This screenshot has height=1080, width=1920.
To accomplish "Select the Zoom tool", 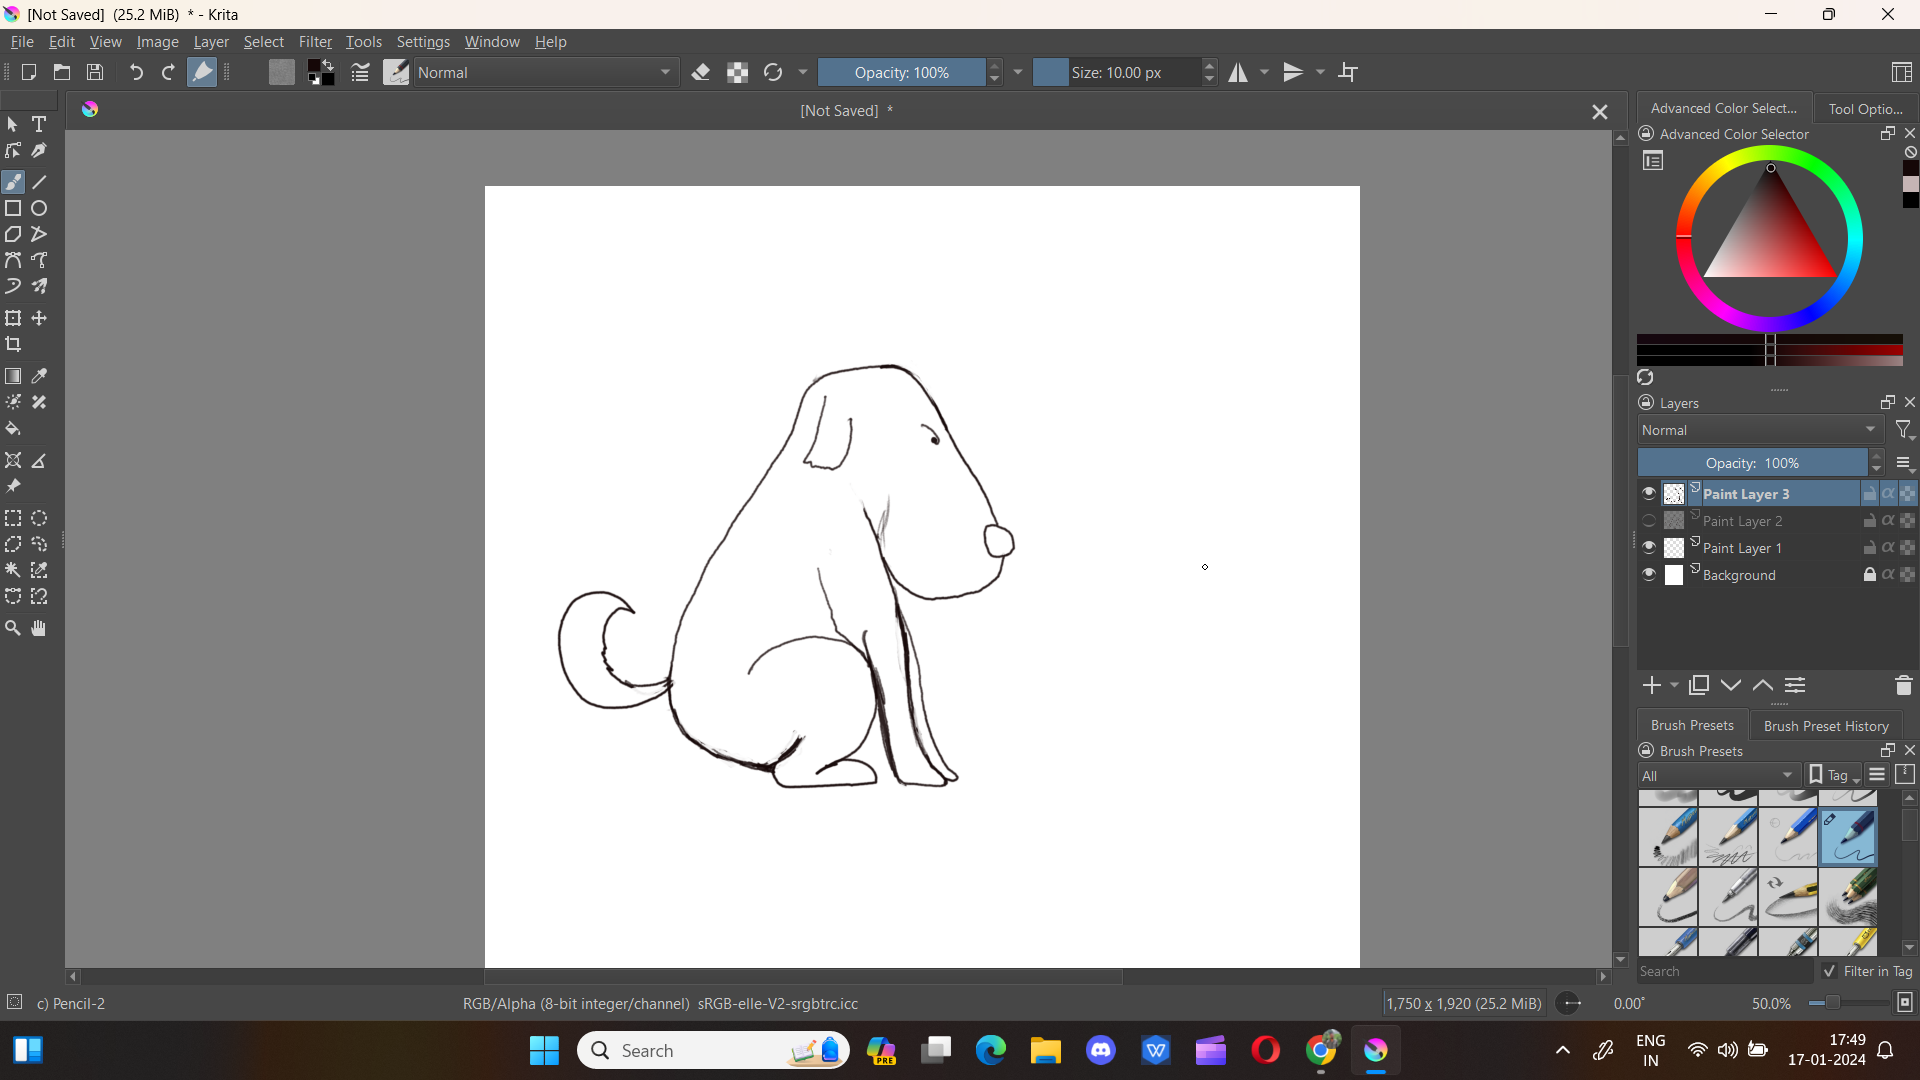I will pyautogui.click(x=13, y=628).
